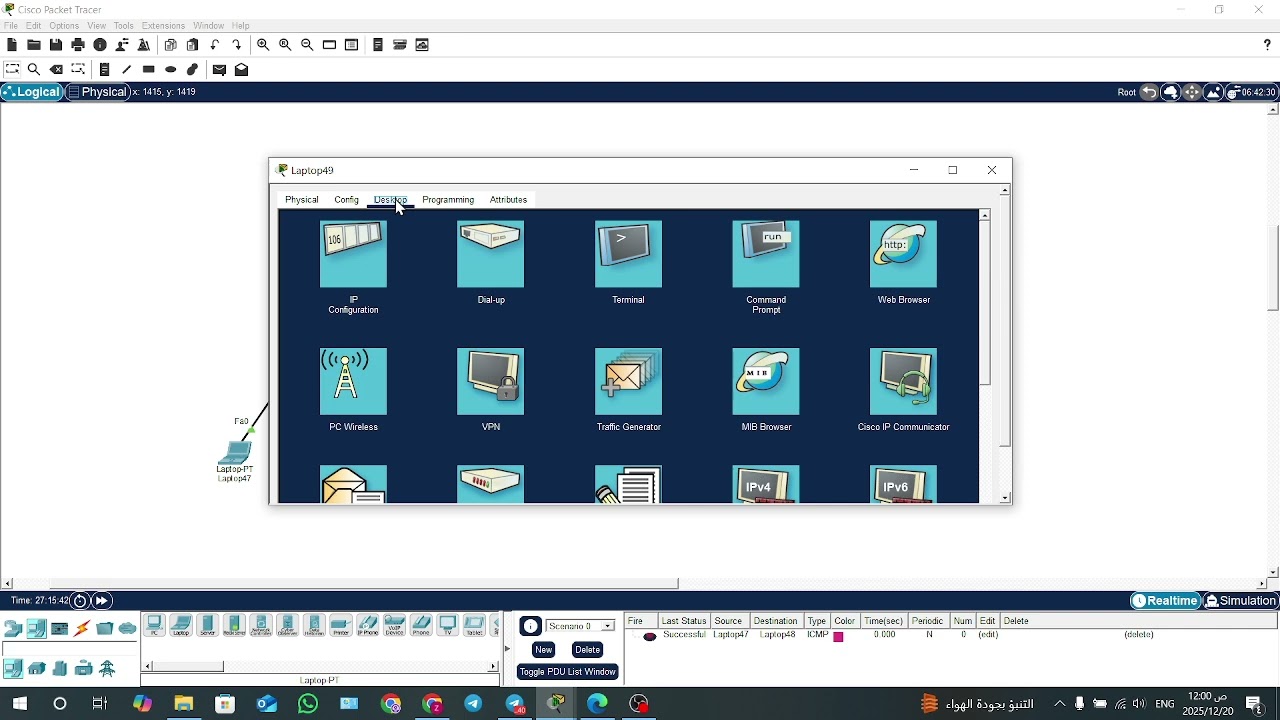The width and height of the screenshot is (1280, 720).
Task: Switch to Realtime mode
Action: point(1166,601)
